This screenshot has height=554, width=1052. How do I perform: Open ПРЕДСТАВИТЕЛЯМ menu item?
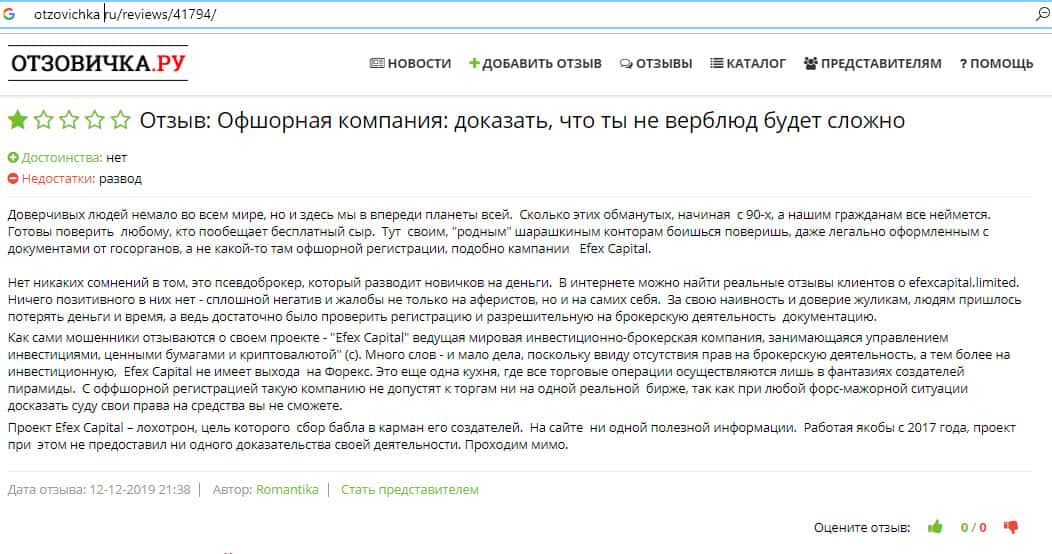tap(873, 64)
